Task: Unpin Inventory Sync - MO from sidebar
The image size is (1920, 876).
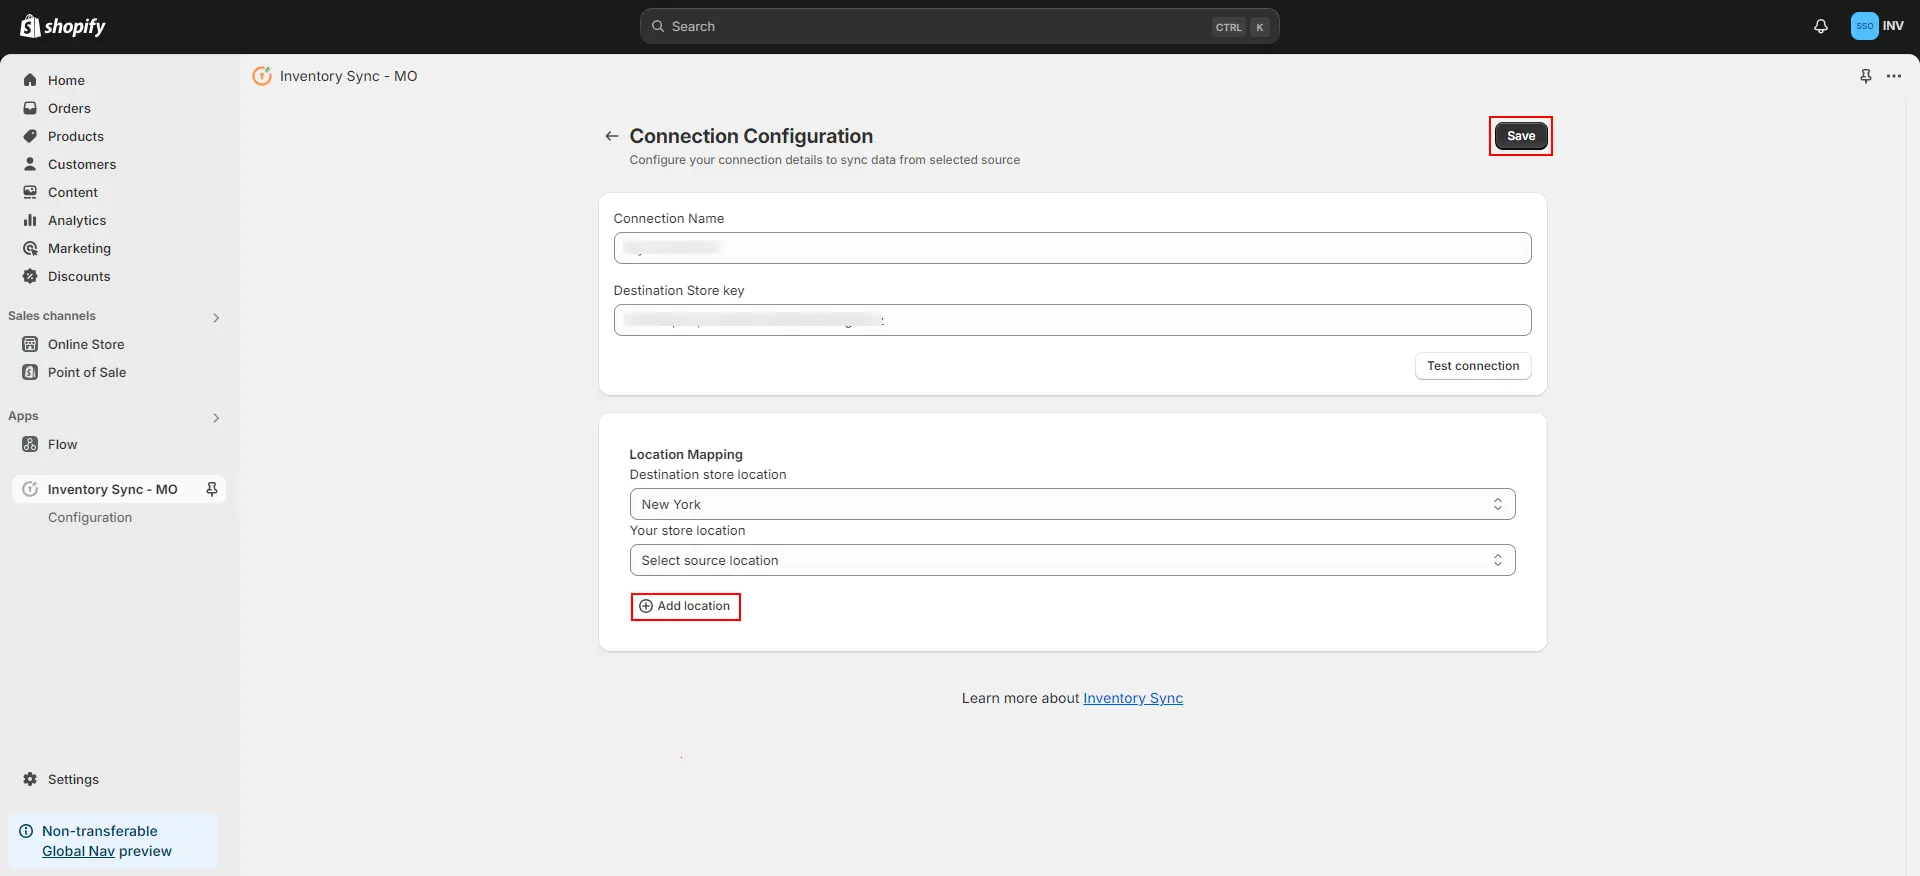Action: (212, 489)
